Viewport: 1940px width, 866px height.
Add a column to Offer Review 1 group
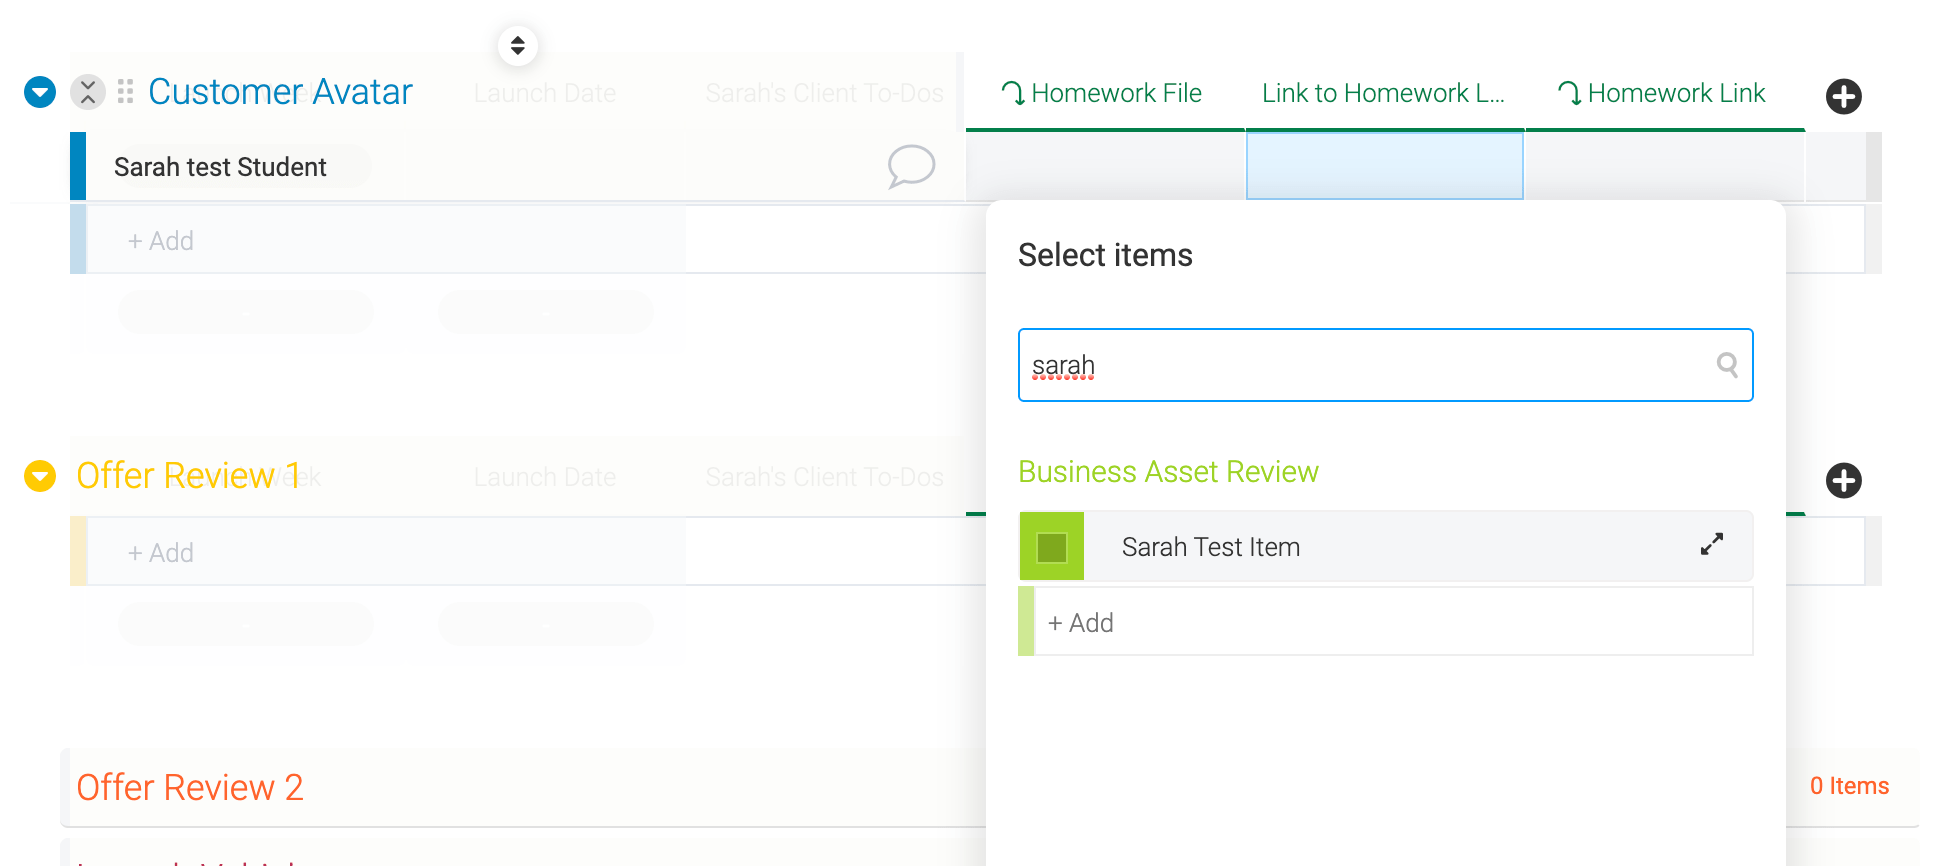[x=1844, y=480]
